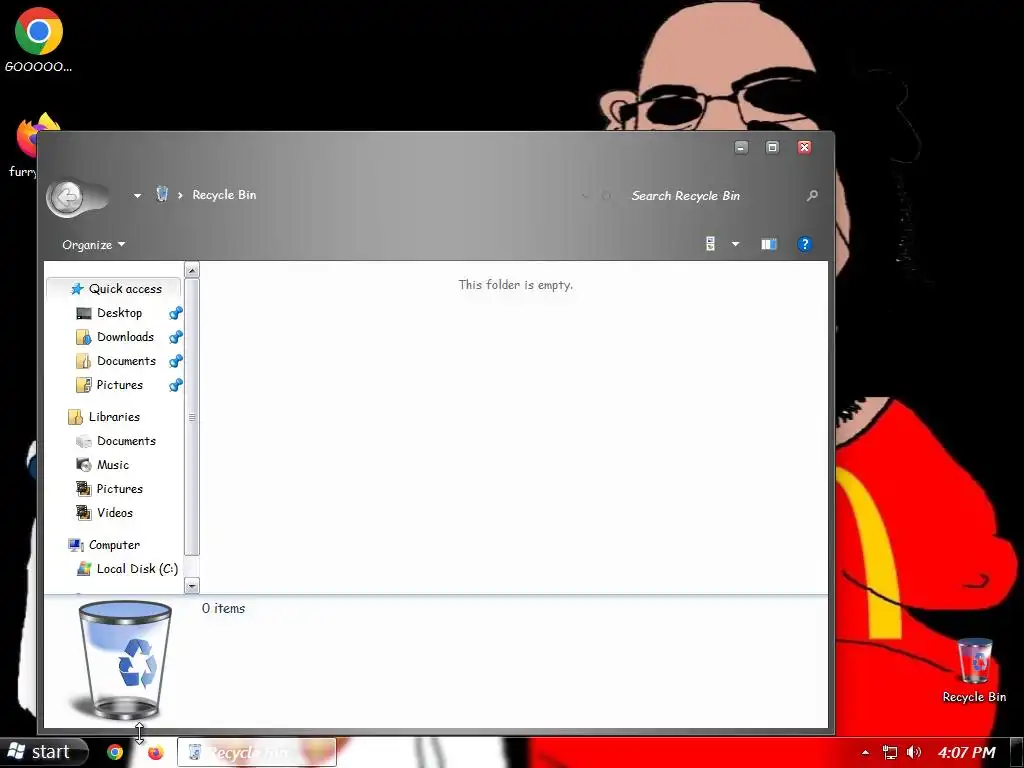Click the search magnifier icon
1024x768 pixels.
click(x=812, y=195)
